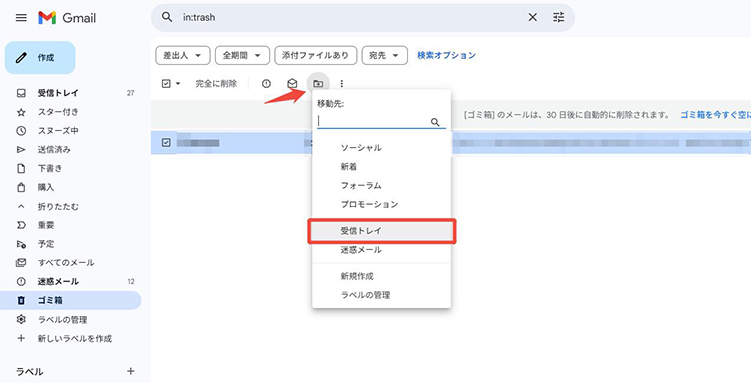The width and height of the screenshot is (751, 383).
Task: Click the gear icon beside ラベルの管理
Action: pyautogui.click(x=21, y=319)
